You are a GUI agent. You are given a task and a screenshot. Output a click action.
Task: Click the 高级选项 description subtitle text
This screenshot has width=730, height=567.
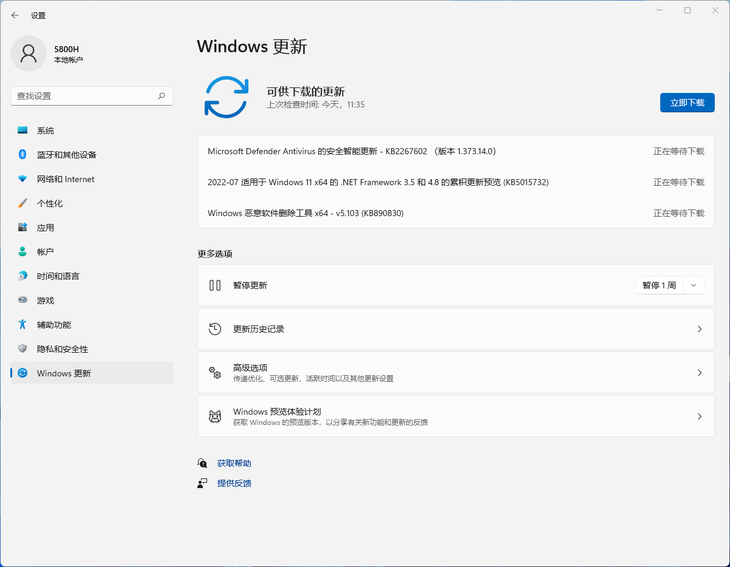pyautogui.click(x=313, y=378)
